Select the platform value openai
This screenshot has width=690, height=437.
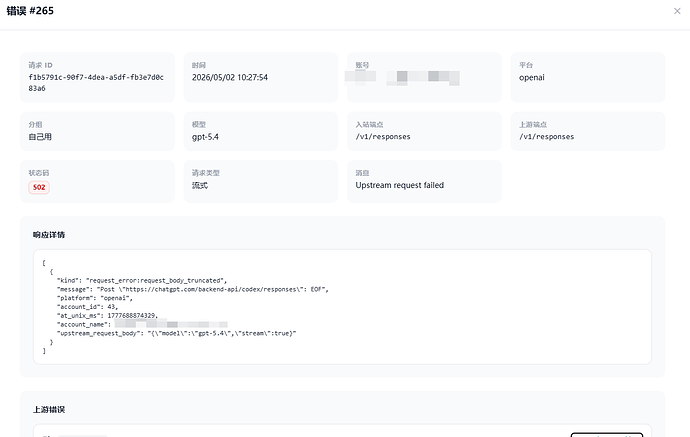(x=532, y=77)
